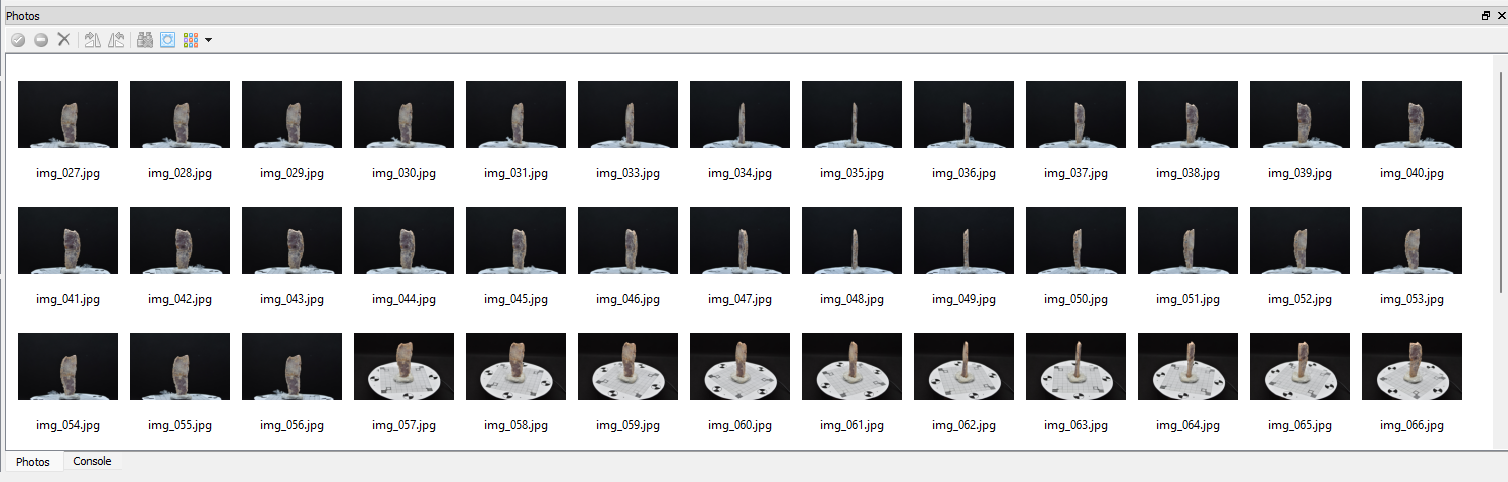Select the Photos tab at bottom
The width and height of the screenshot is (1508, 482).
click(x=33, y=462)
